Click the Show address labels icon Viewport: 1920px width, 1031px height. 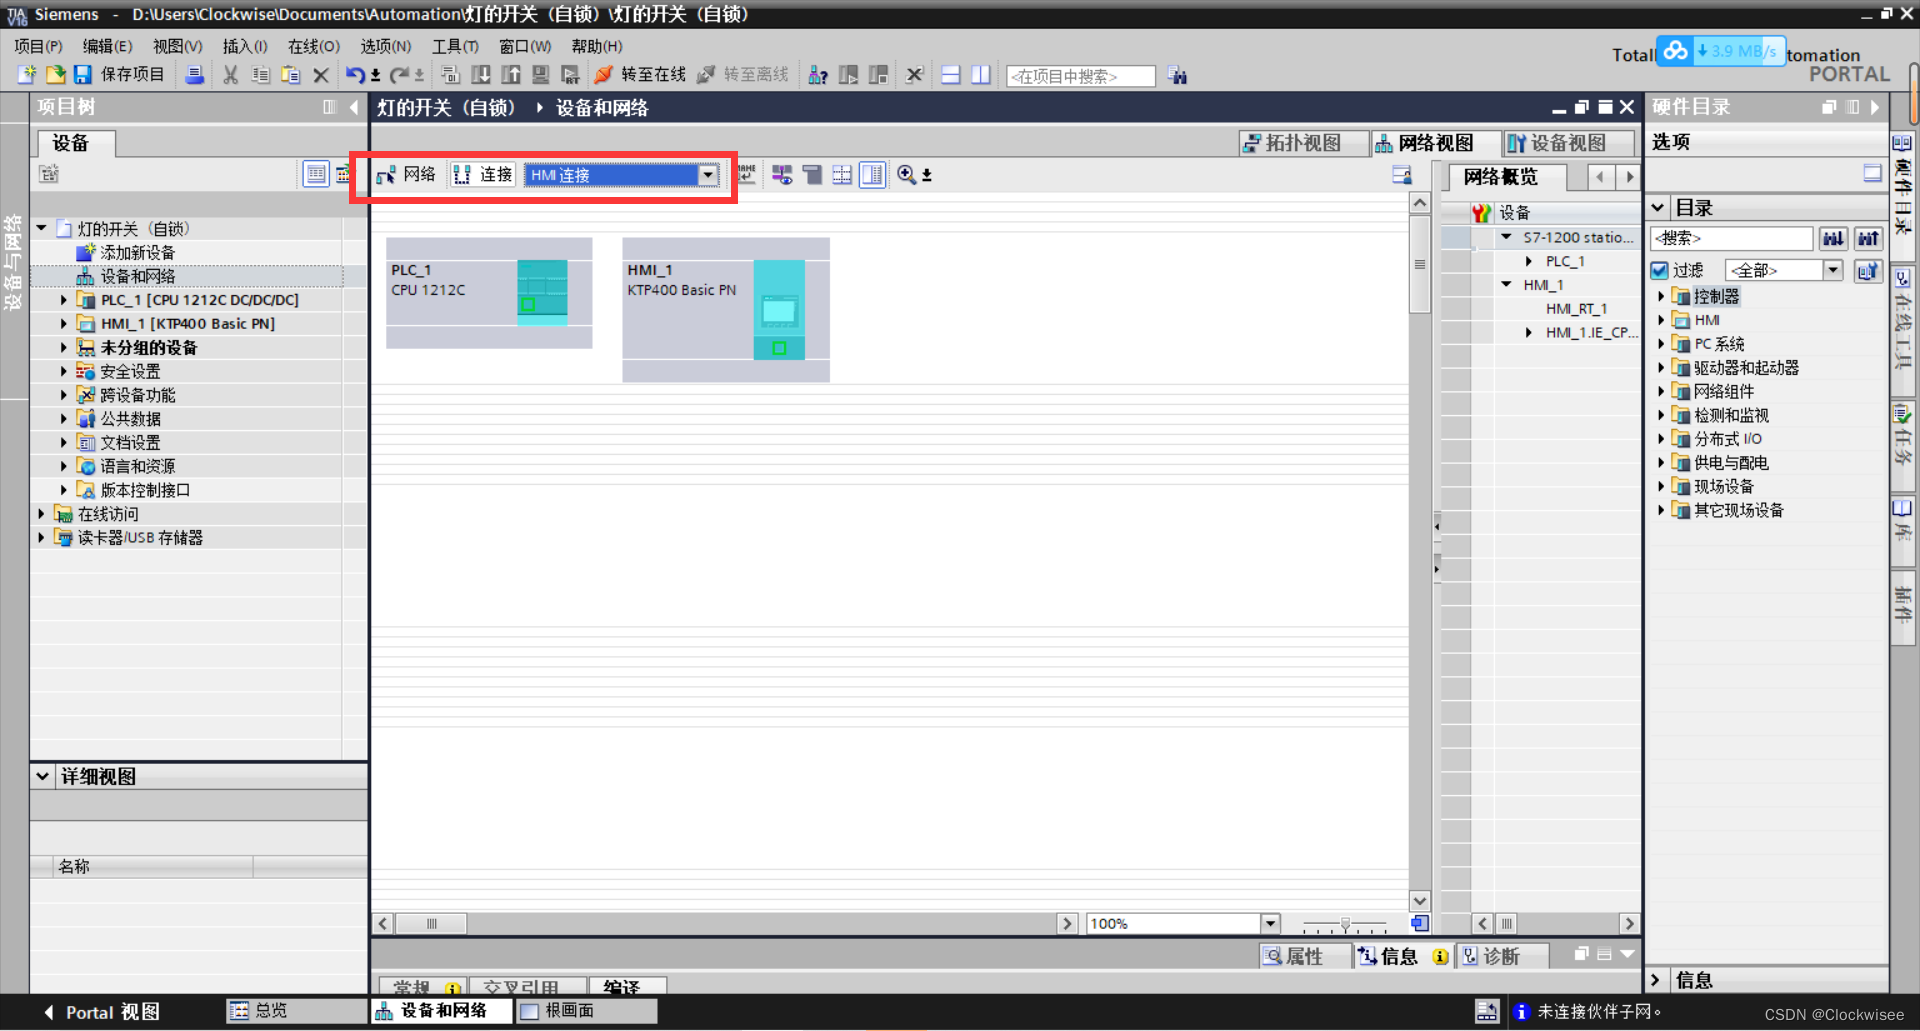click(x=812, y=175)
